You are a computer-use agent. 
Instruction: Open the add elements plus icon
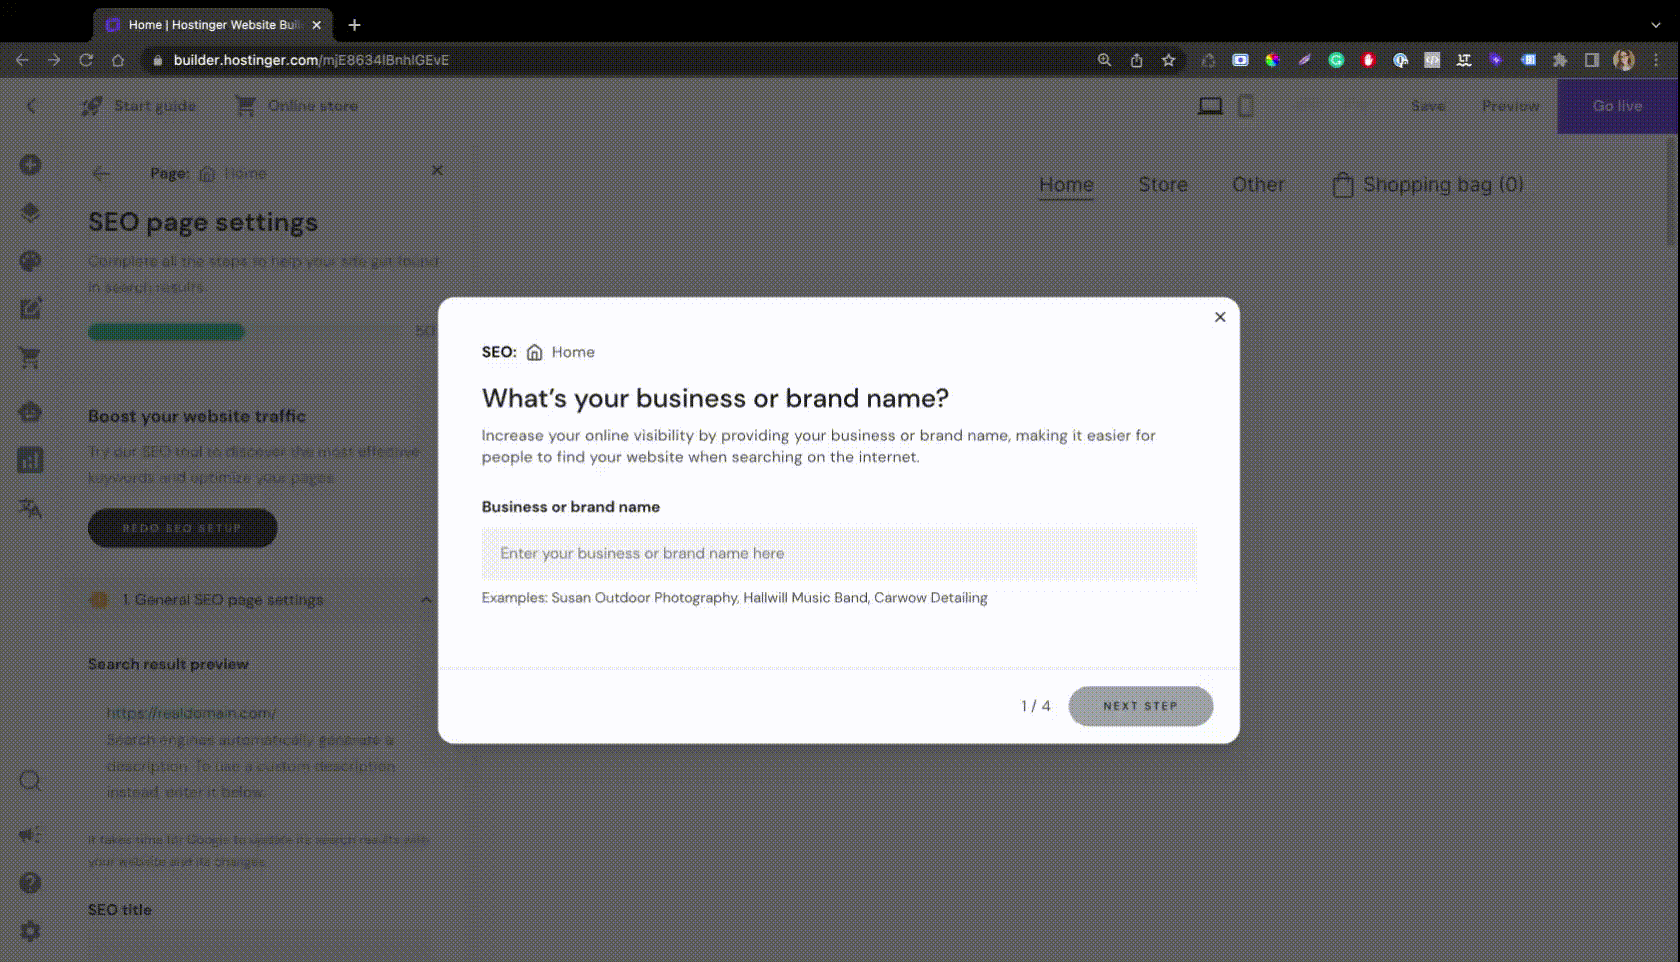point(30,165)
